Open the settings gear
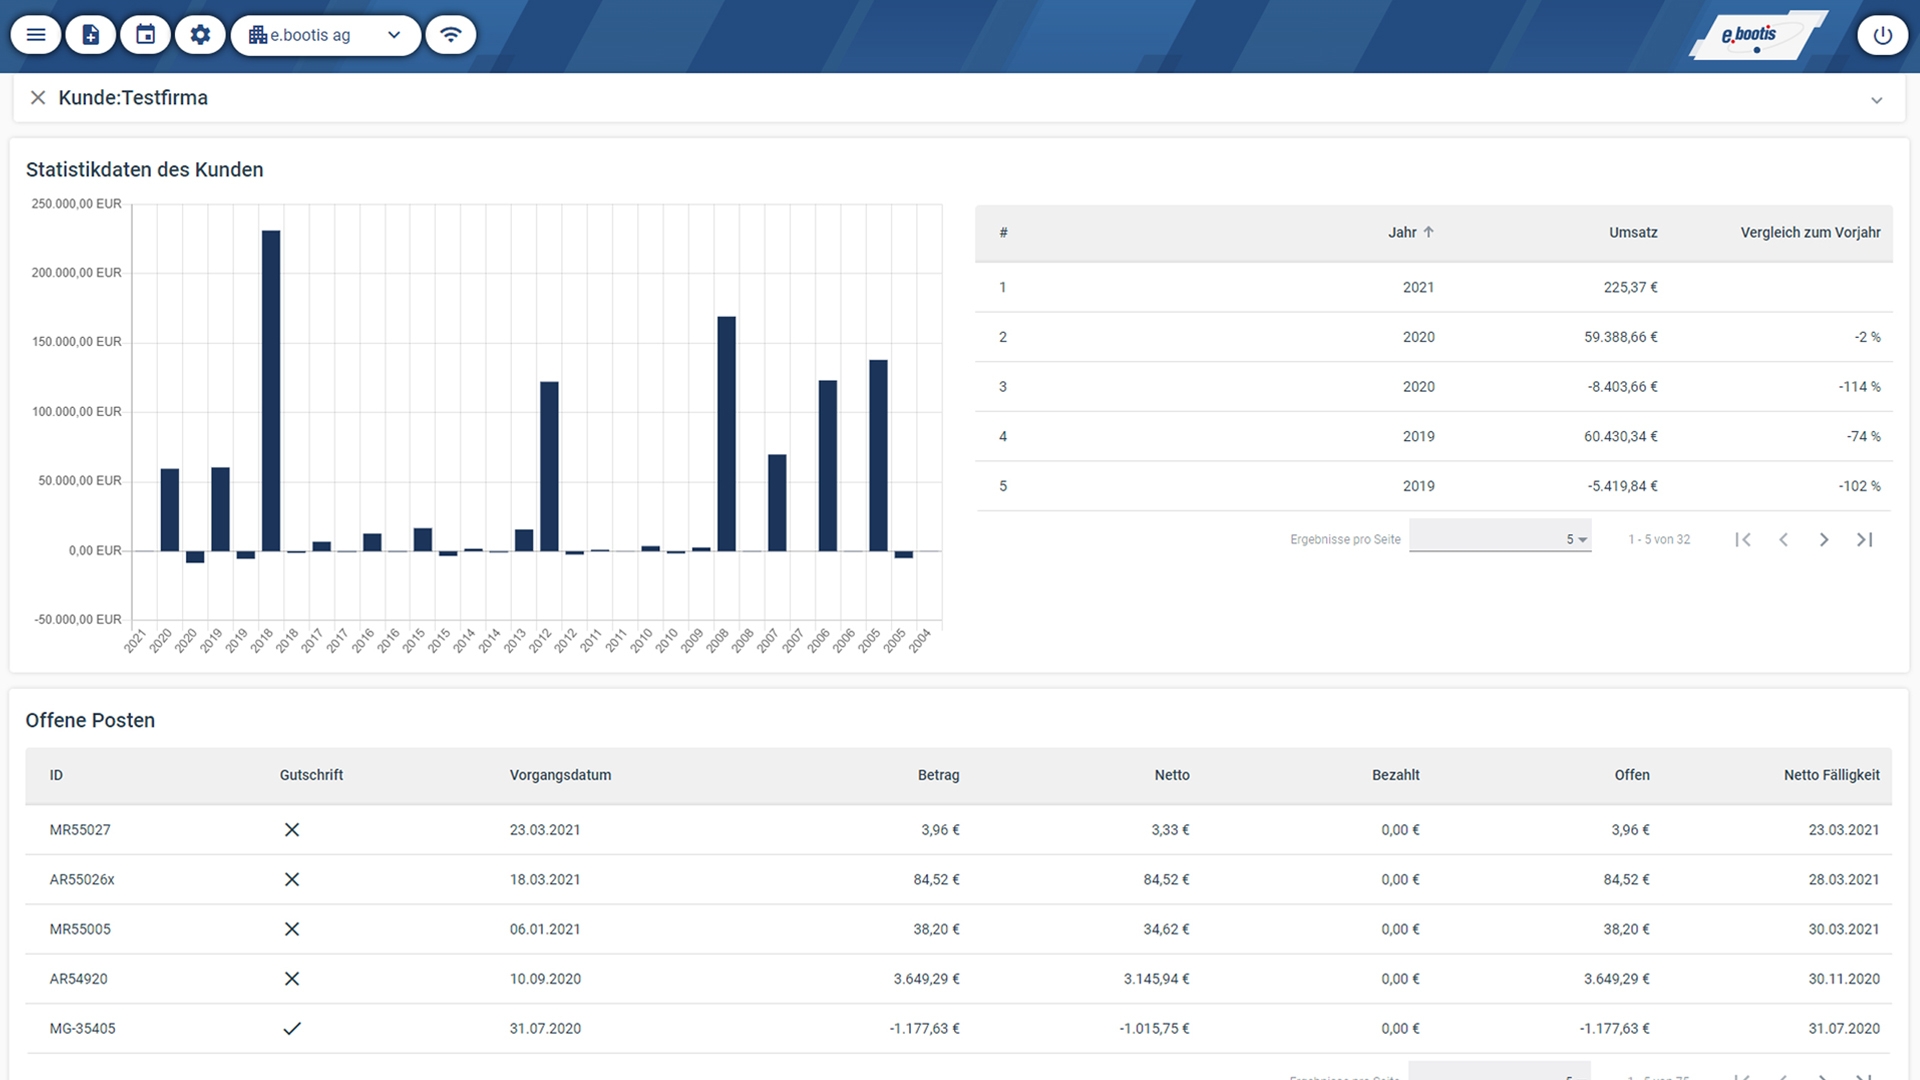Screen dimensions: 1920x1080 (x=201, y=35)
